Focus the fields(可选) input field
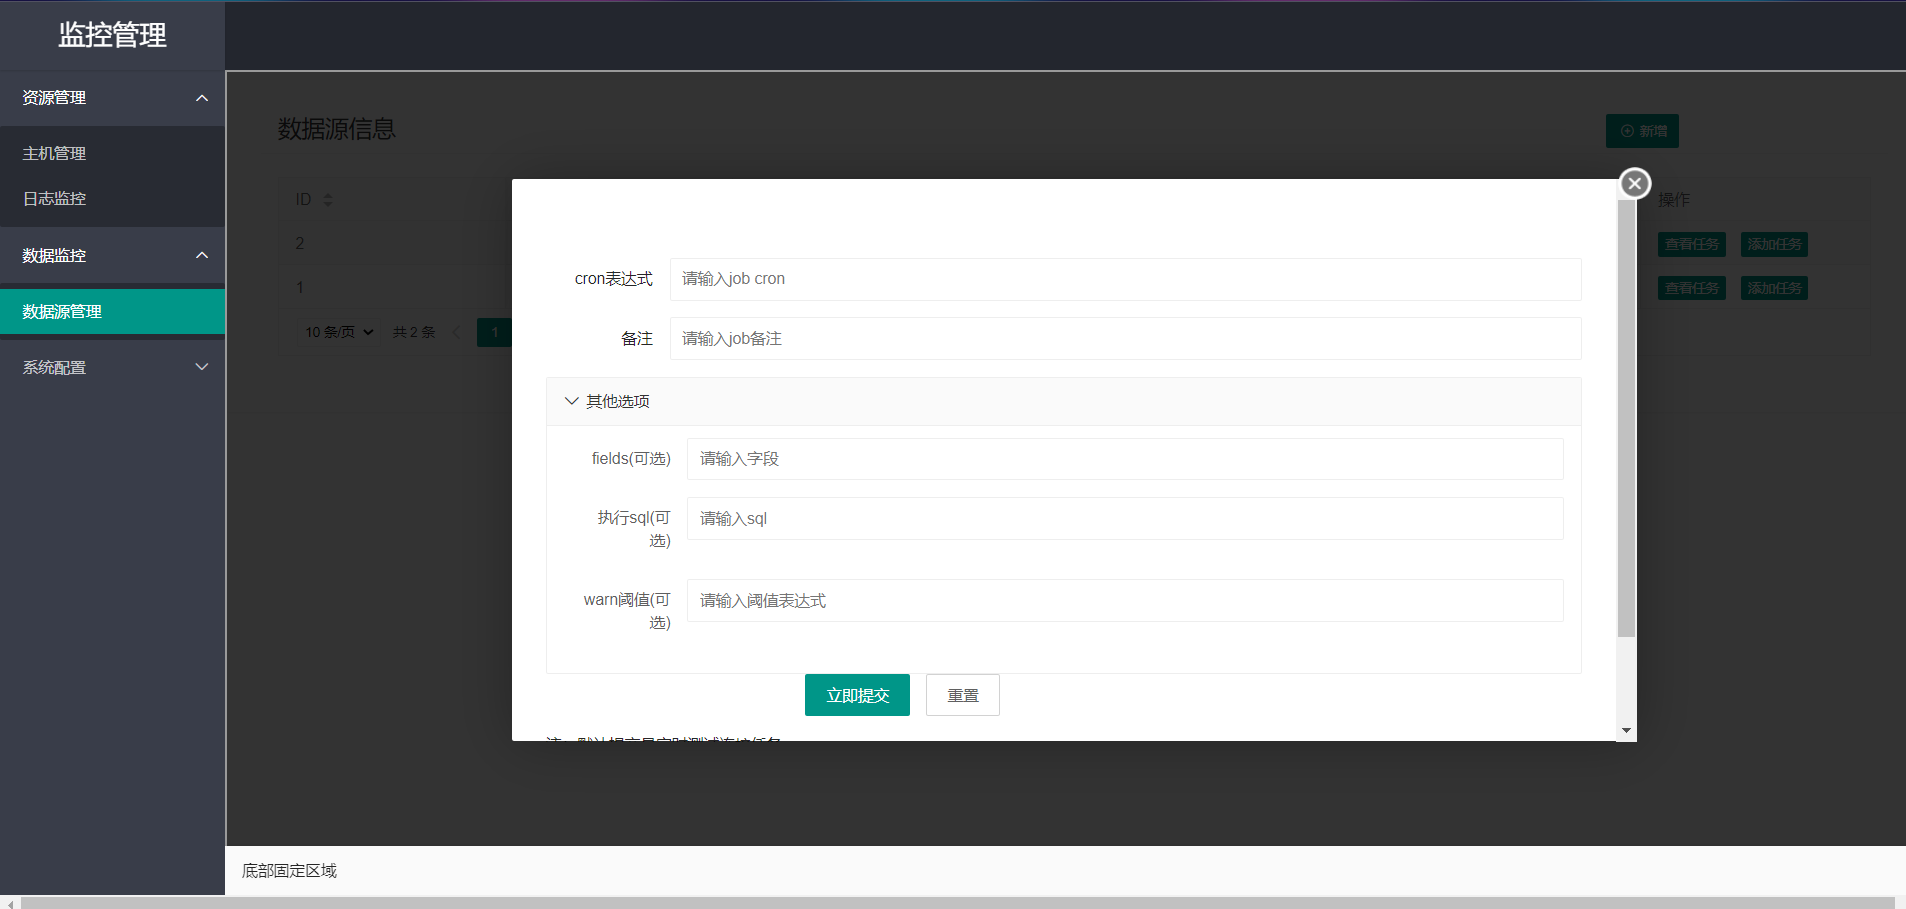The width and height of the screenshot is (1906, 909). [1125, 459]
